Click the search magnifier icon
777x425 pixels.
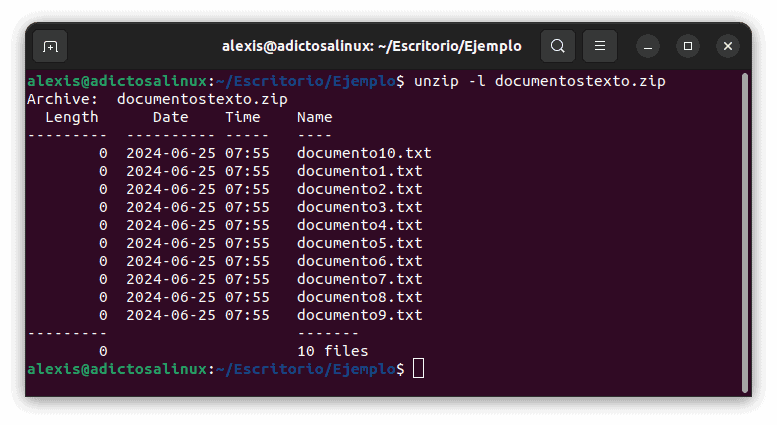pos(558,46)
